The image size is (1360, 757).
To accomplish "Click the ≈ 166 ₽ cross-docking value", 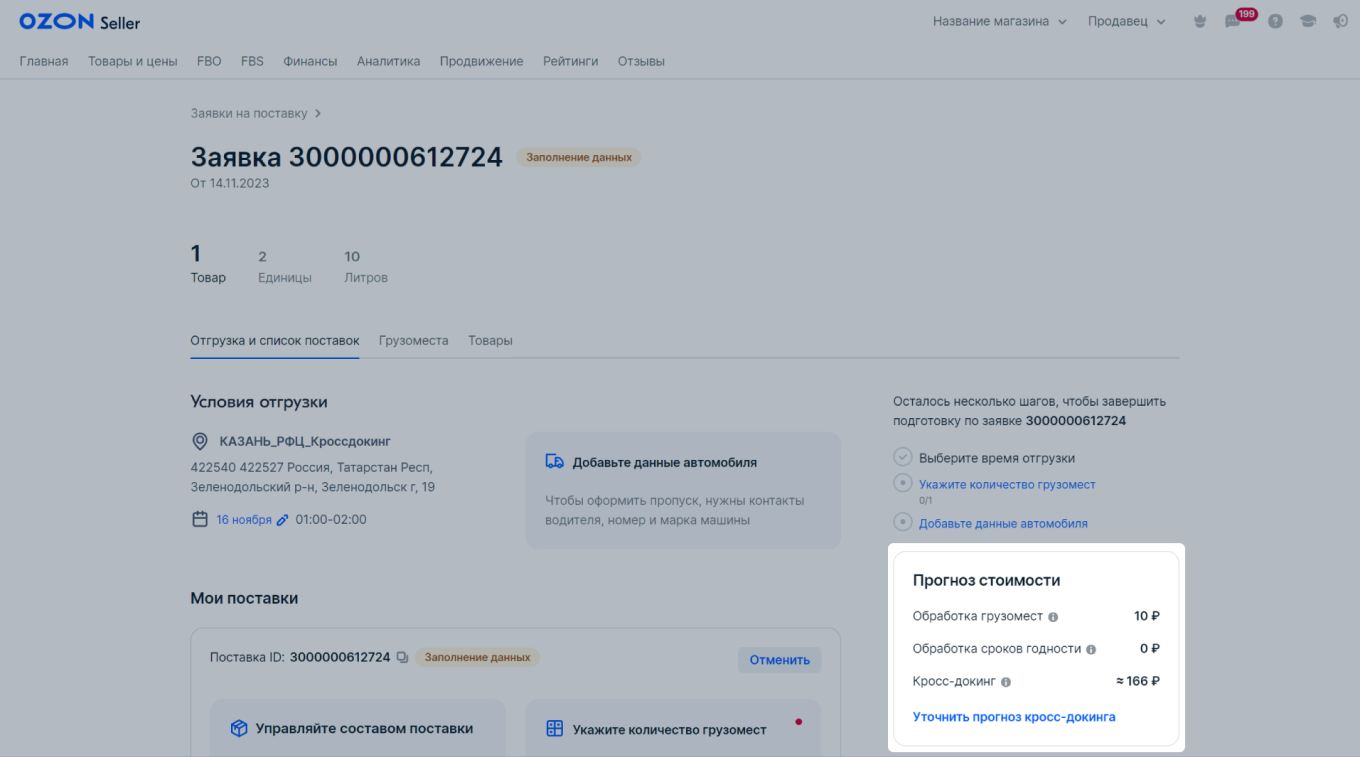I will click(1138, 681).
